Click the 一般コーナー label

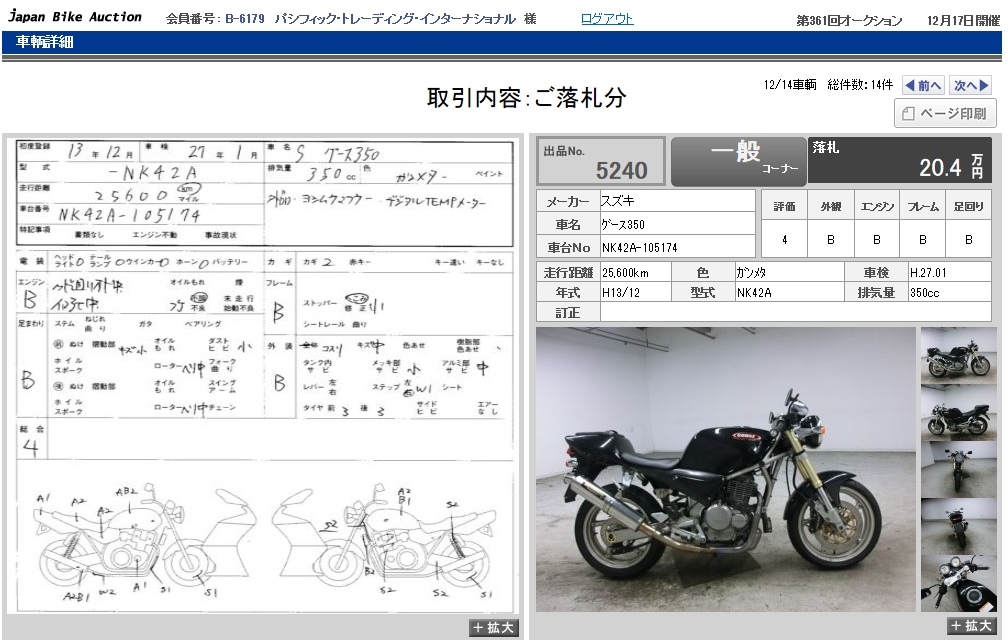pos(739,161)
